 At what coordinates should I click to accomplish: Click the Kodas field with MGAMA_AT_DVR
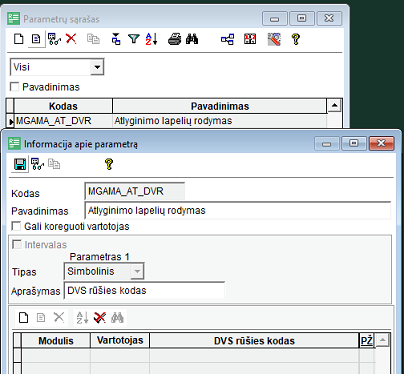click(x=135, y=191)
